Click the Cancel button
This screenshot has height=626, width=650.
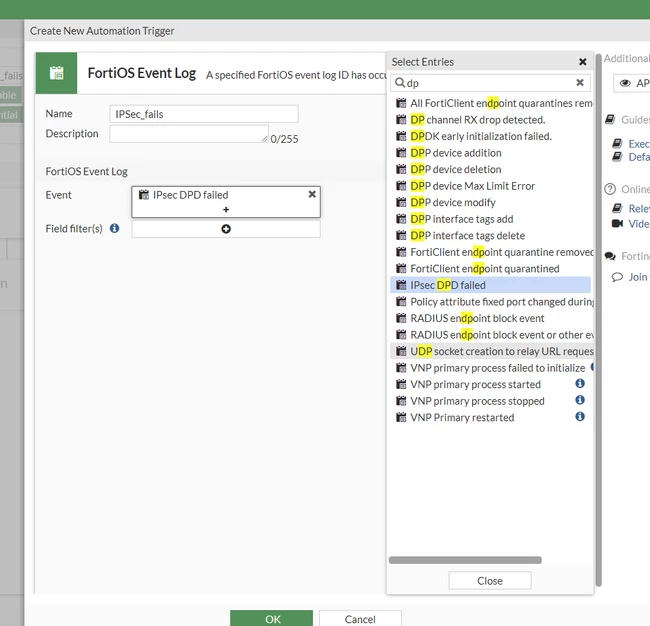pyautogui.click(x=360, y=619)
